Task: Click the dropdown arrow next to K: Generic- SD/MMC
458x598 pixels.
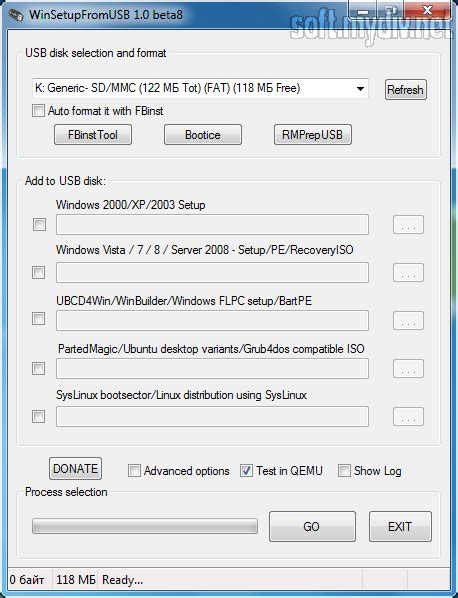Action: coord(360,89)
